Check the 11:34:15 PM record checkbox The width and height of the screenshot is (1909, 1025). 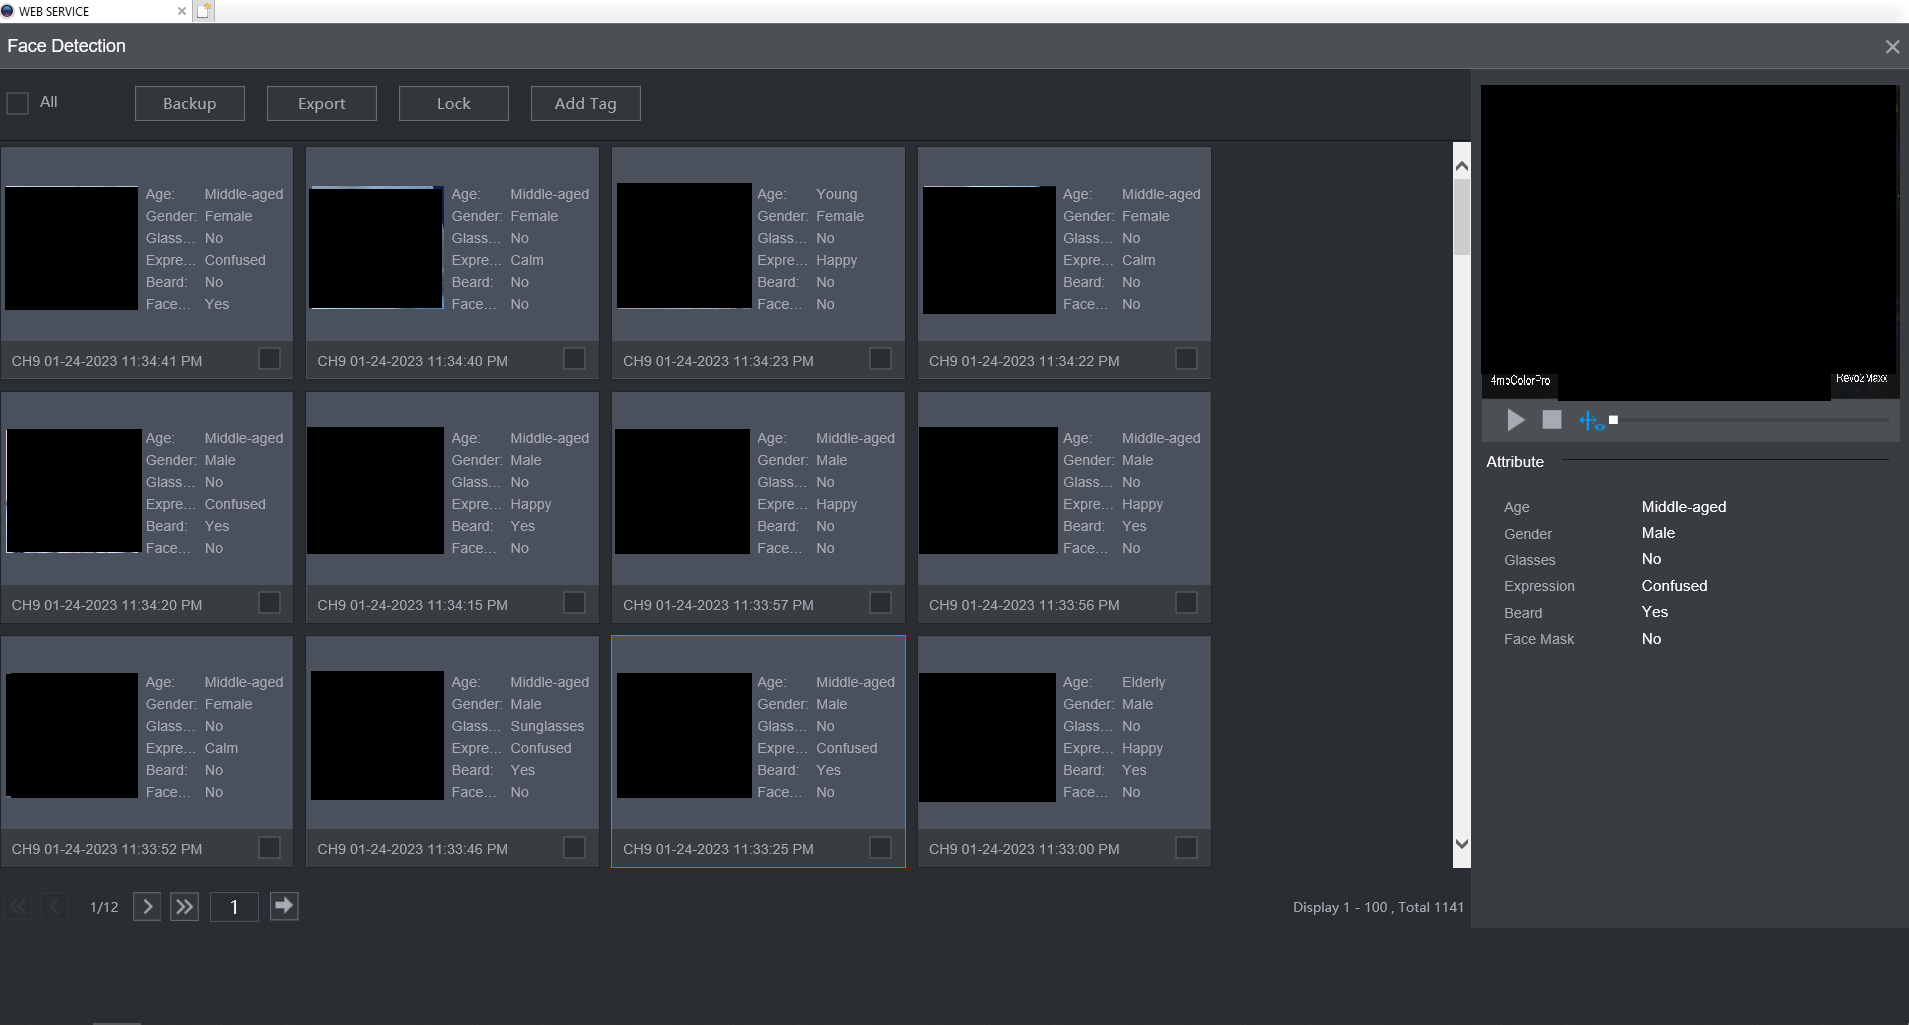574,602
